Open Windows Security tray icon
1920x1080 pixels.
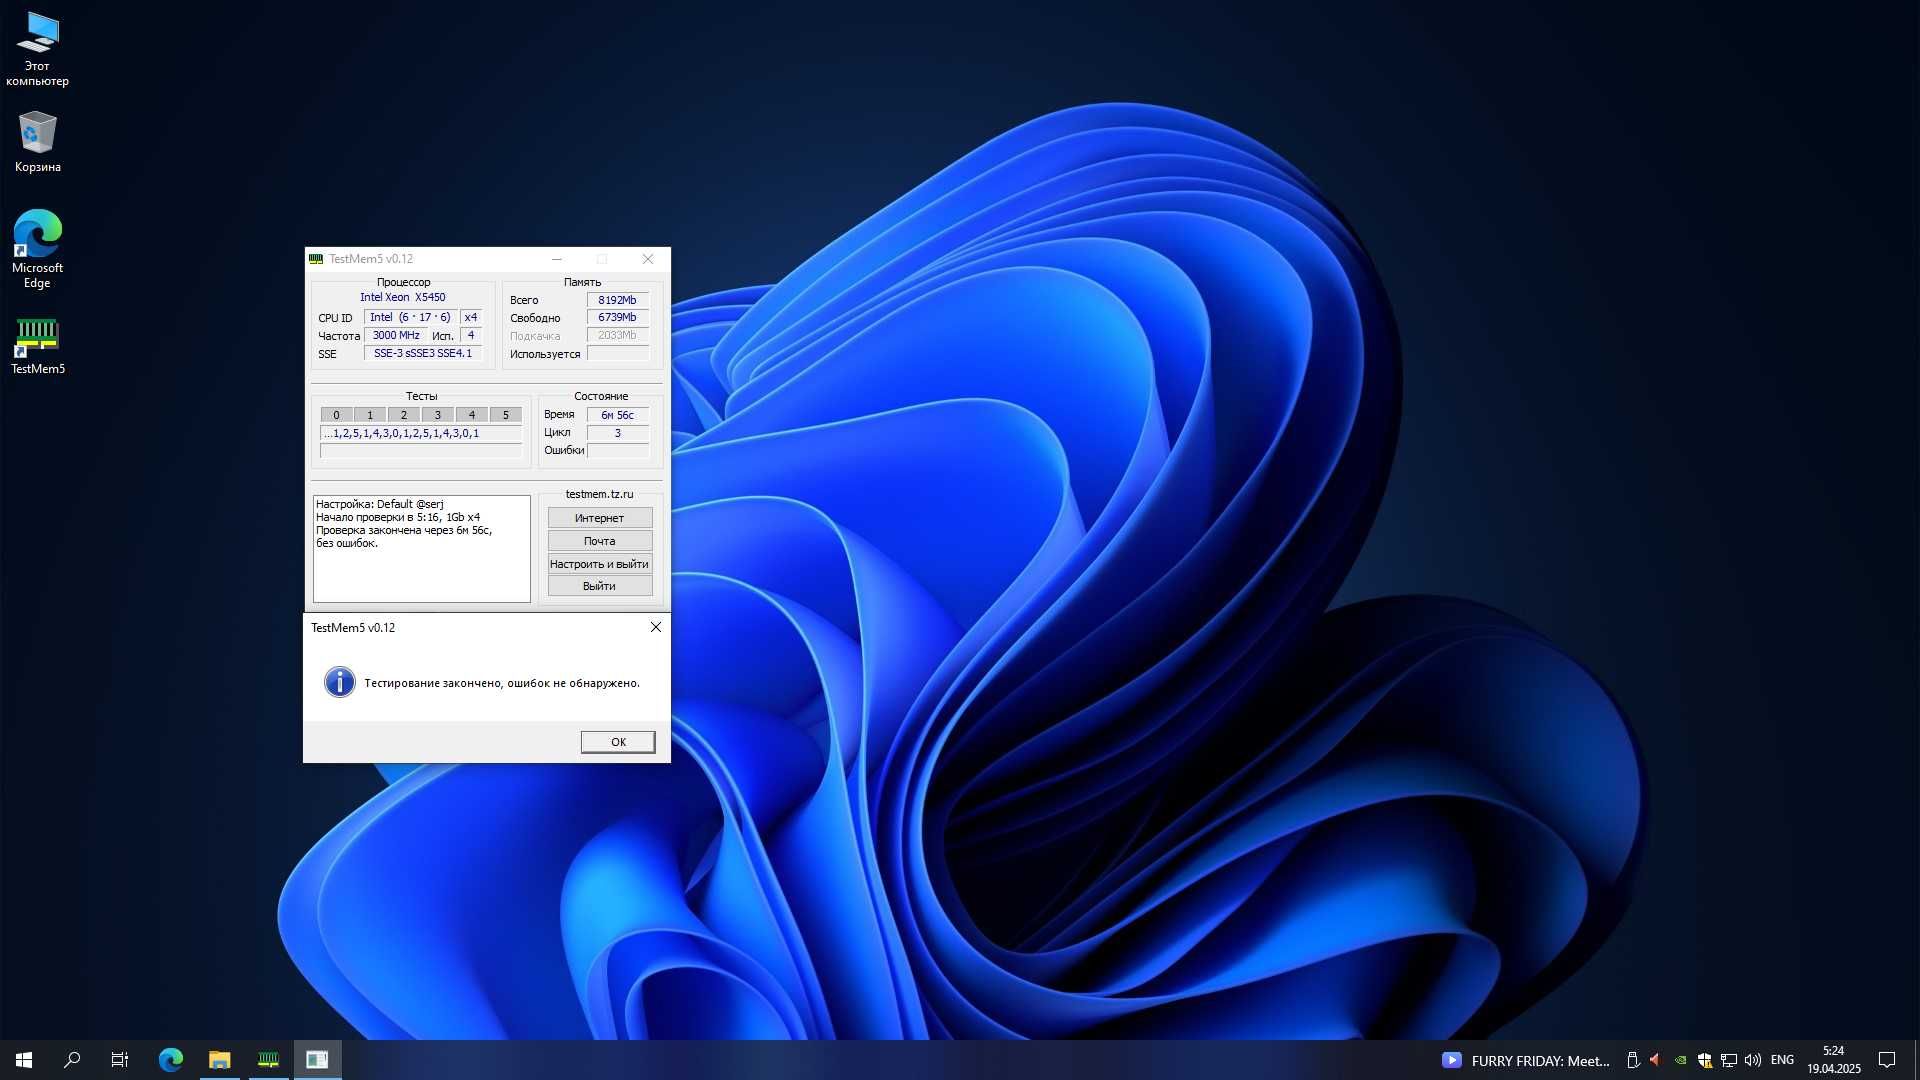coord(1705,1060)
